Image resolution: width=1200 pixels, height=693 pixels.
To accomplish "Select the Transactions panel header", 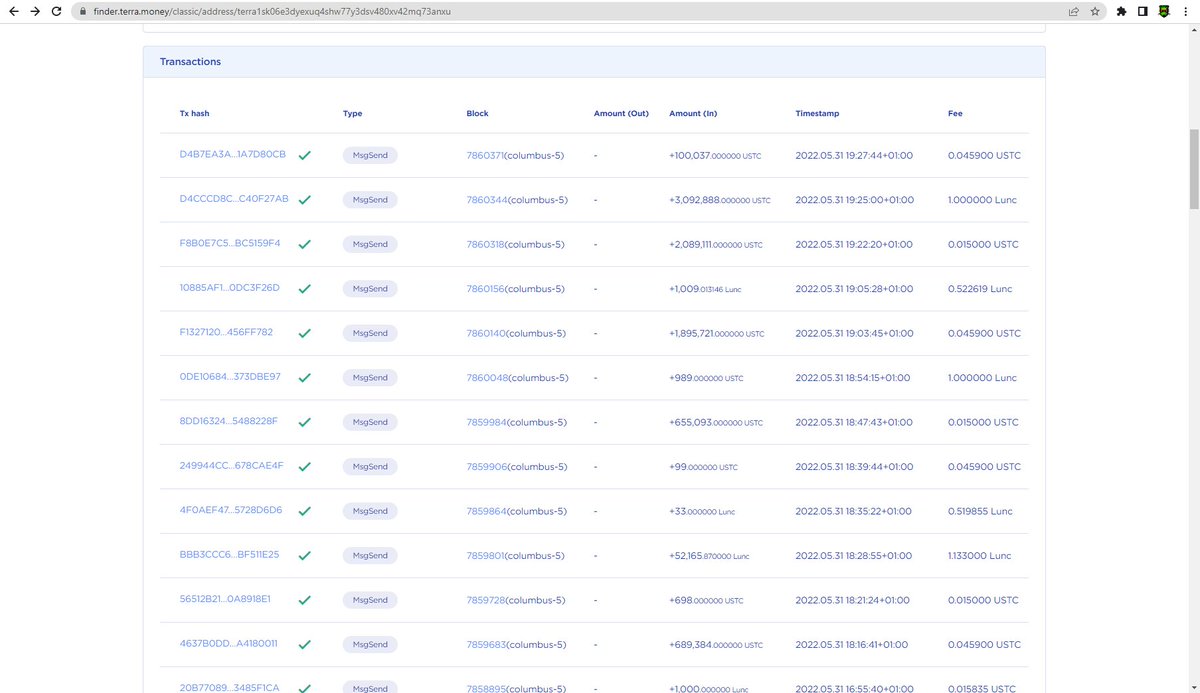I will [x=594, y=62].
